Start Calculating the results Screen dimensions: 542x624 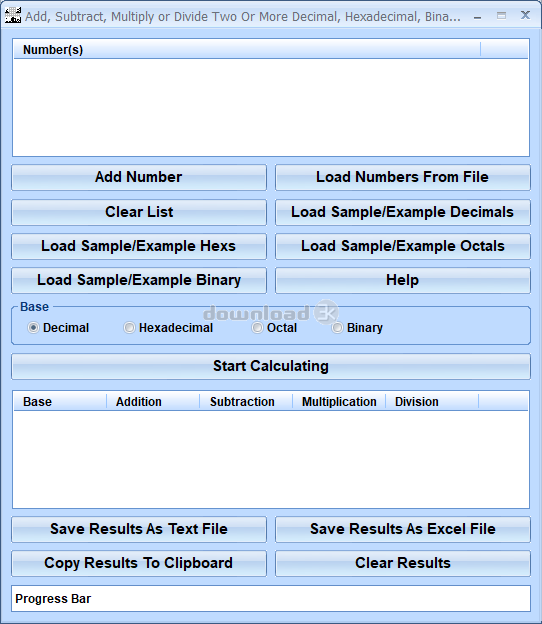(x=271, y=367)
